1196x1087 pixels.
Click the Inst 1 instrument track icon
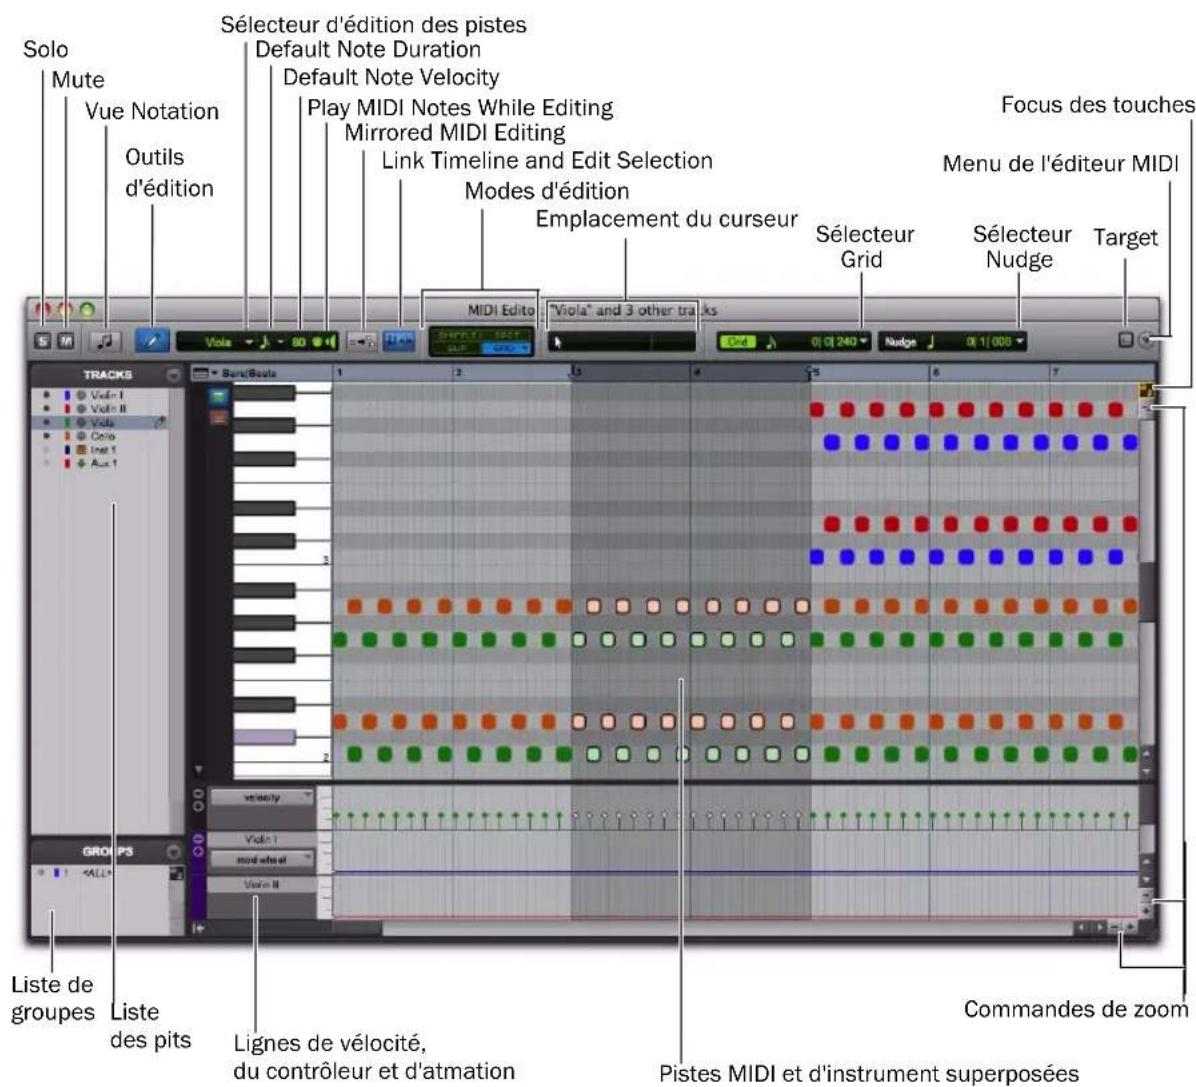pos(81,450)
